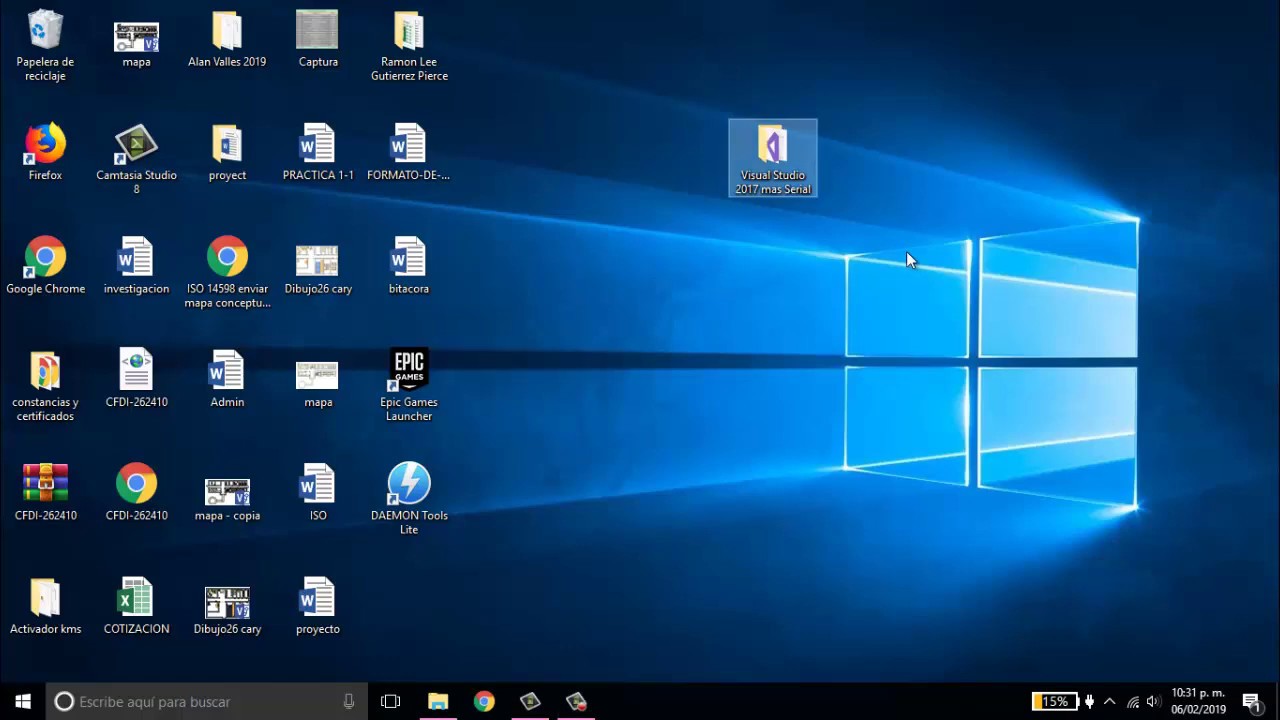The height and width of the screenshot is (720, 1280).
Task: Click the power plug tray icon
Action: click(1089, 701)
